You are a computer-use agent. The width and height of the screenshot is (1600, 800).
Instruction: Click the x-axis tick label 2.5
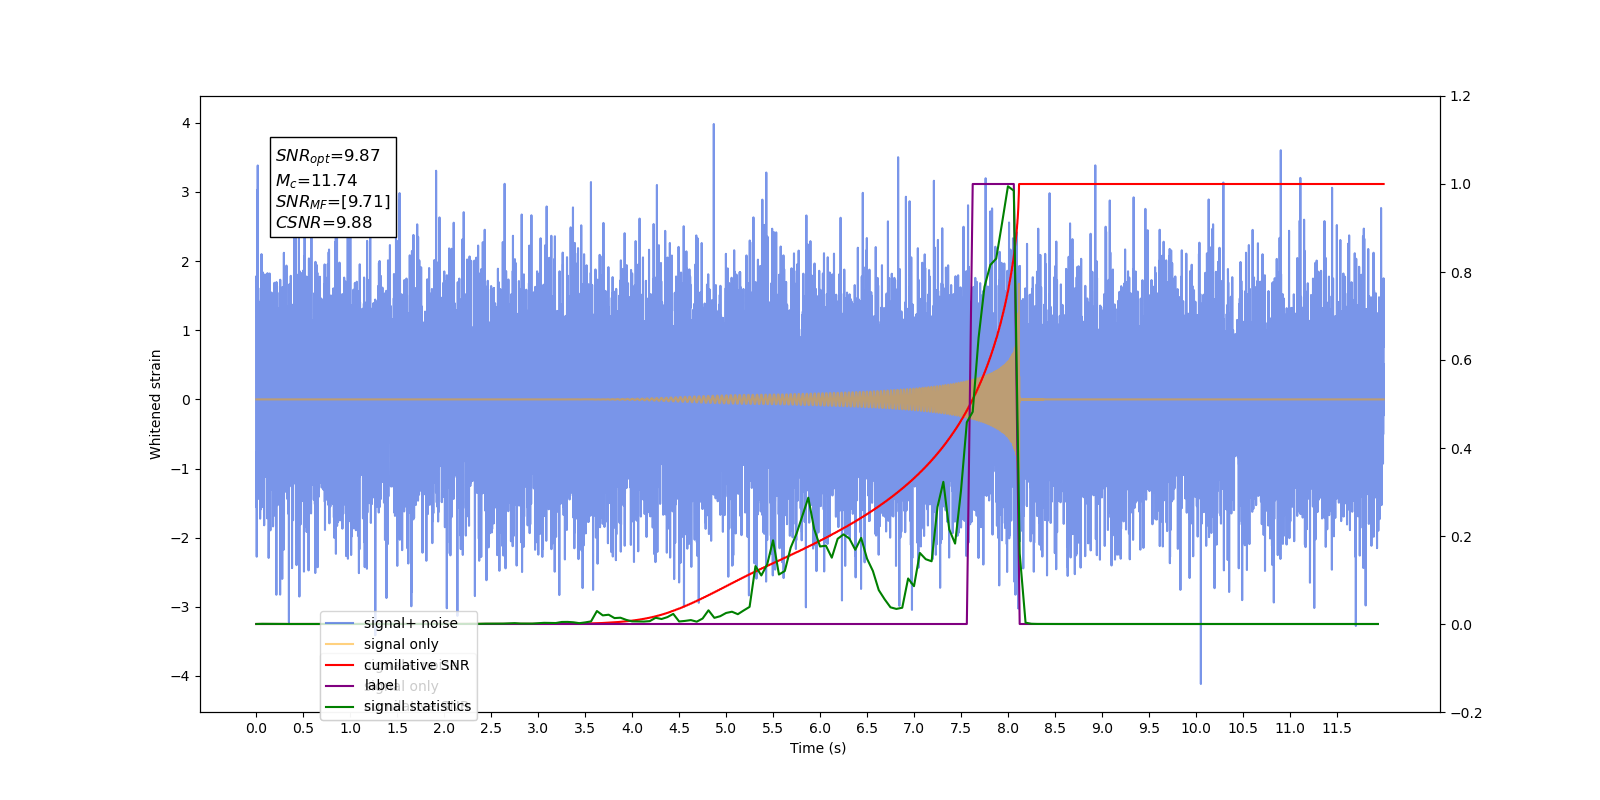491,728
